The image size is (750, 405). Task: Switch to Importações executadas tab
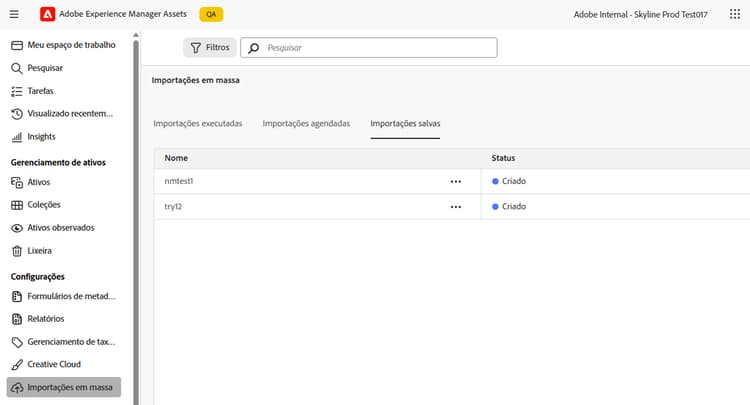(x=198, y=123)
